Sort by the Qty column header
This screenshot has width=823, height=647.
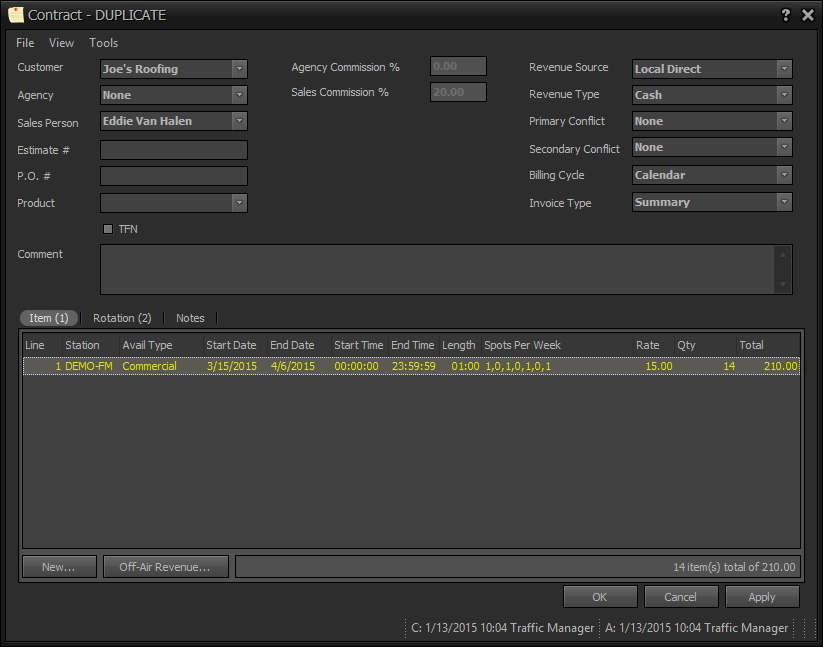[705, 345]
